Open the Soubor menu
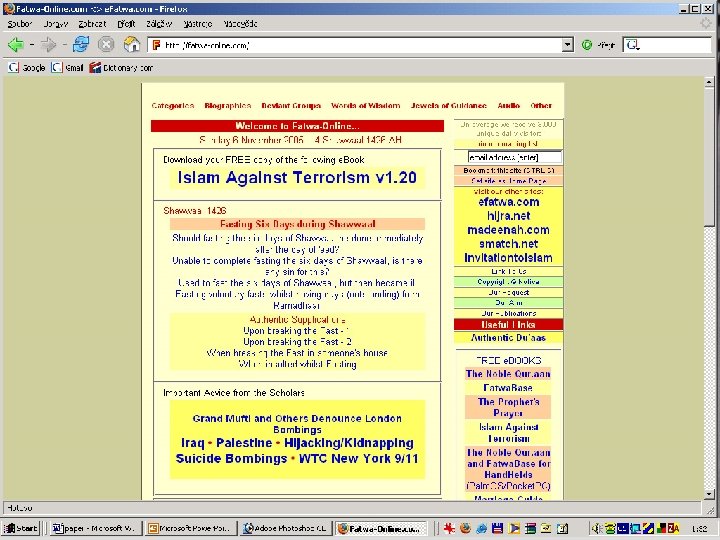Viewport: 720px width, 540px height. [20, 24]
